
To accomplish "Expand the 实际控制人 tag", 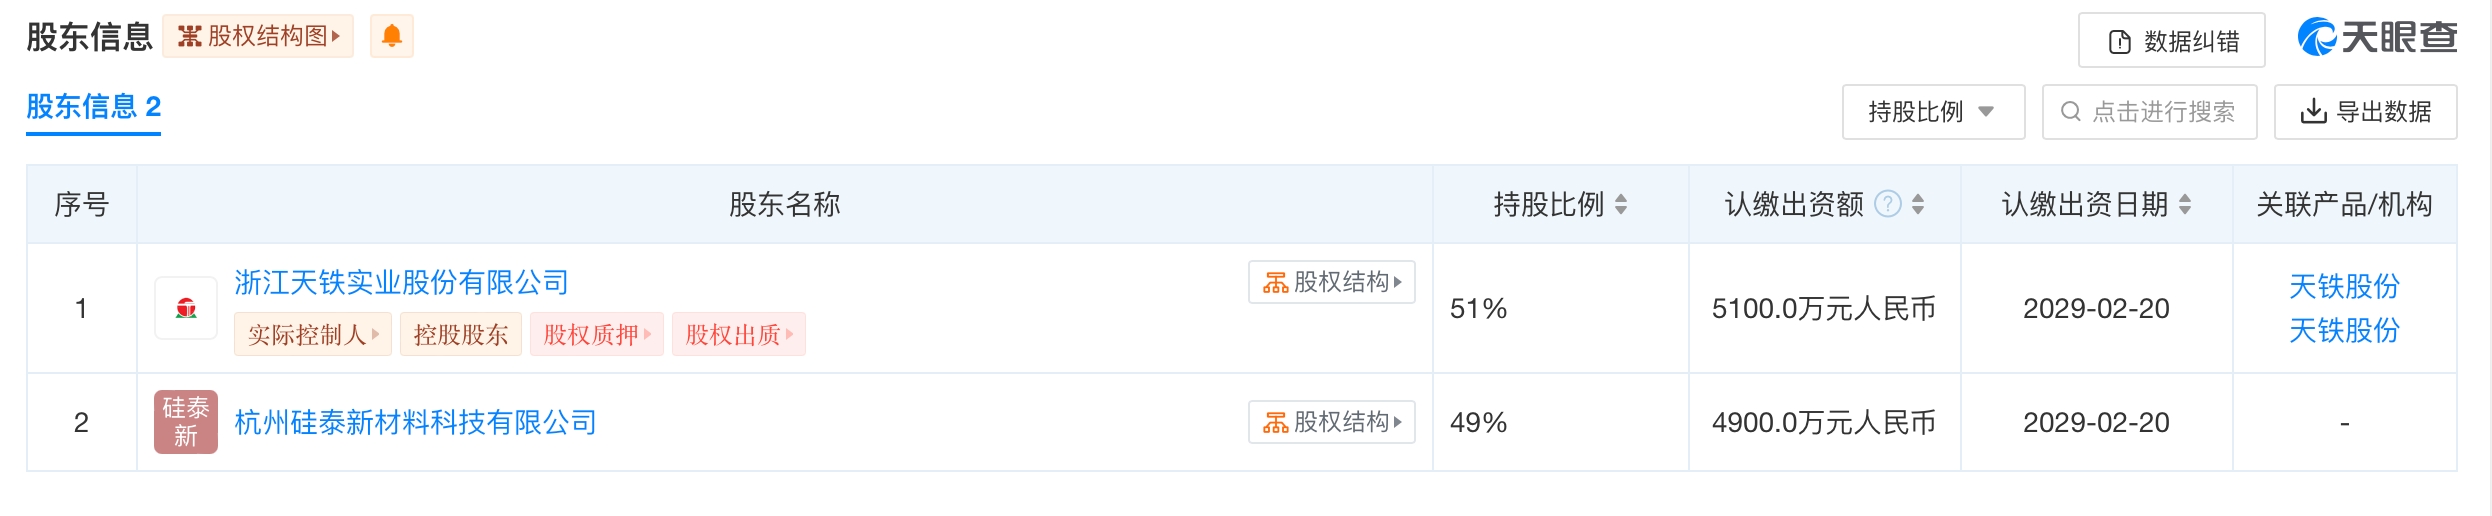I will (313, 335).
